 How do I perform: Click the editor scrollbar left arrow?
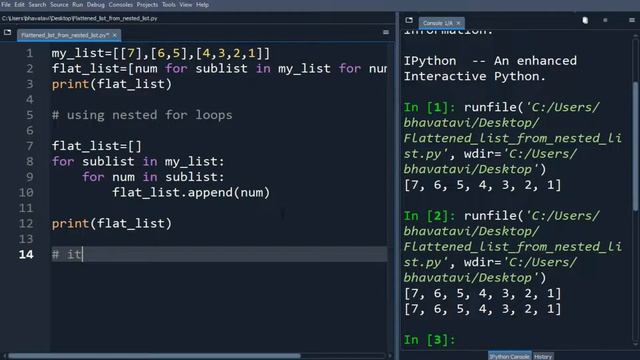coord(4,356)
